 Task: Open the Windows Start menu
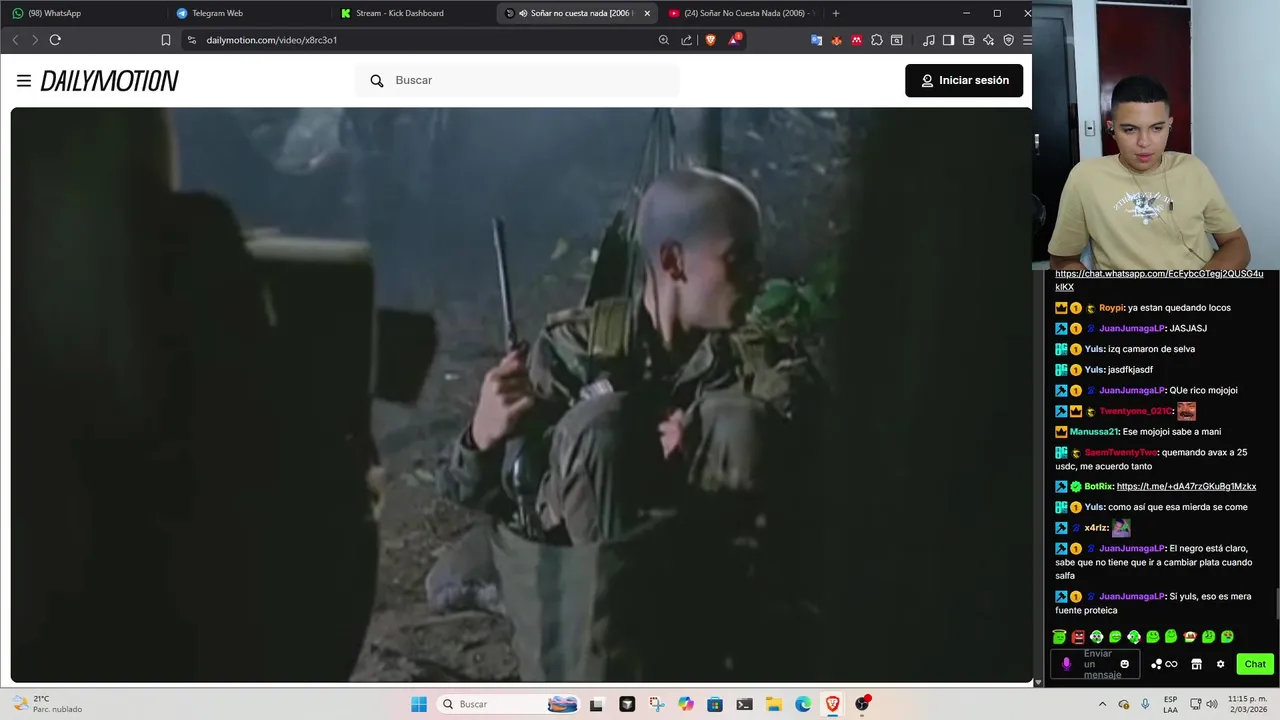click(419, 704)
